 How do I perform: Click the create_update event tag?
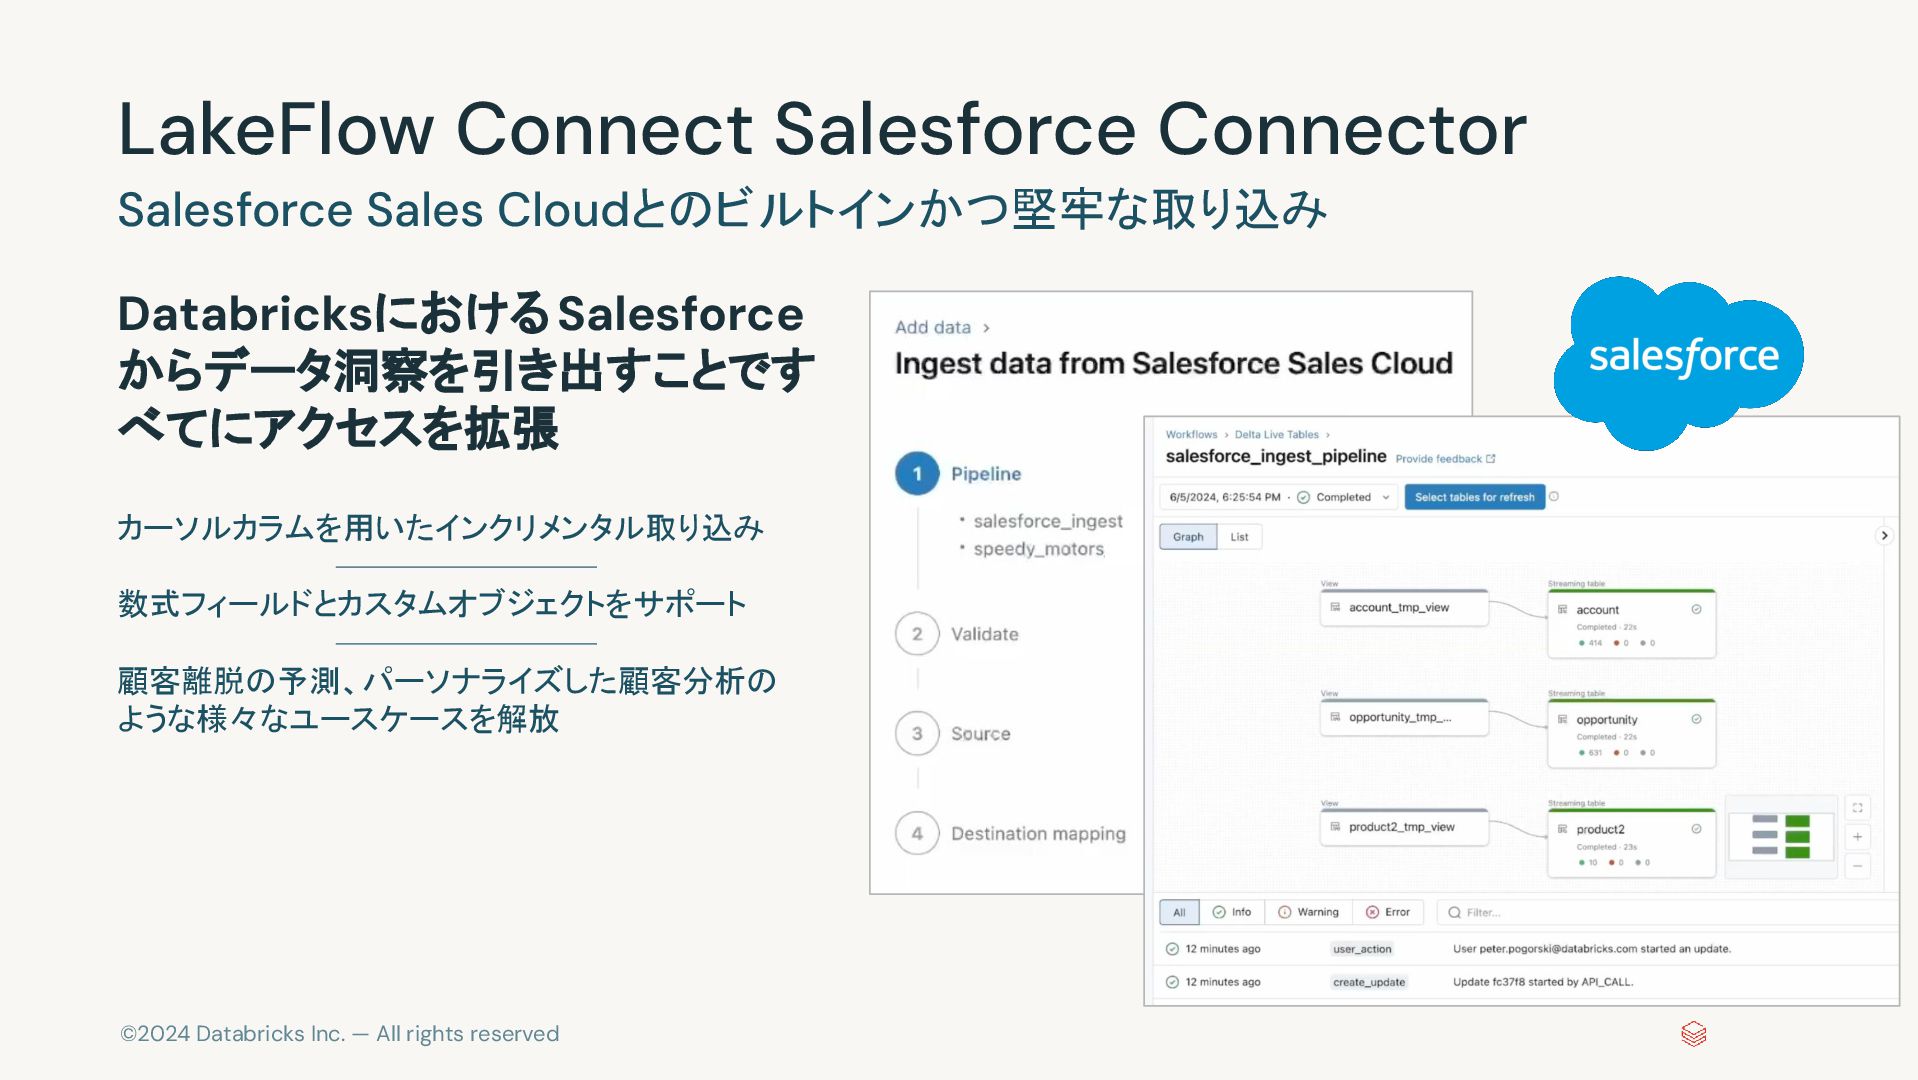click(1369, 982)
